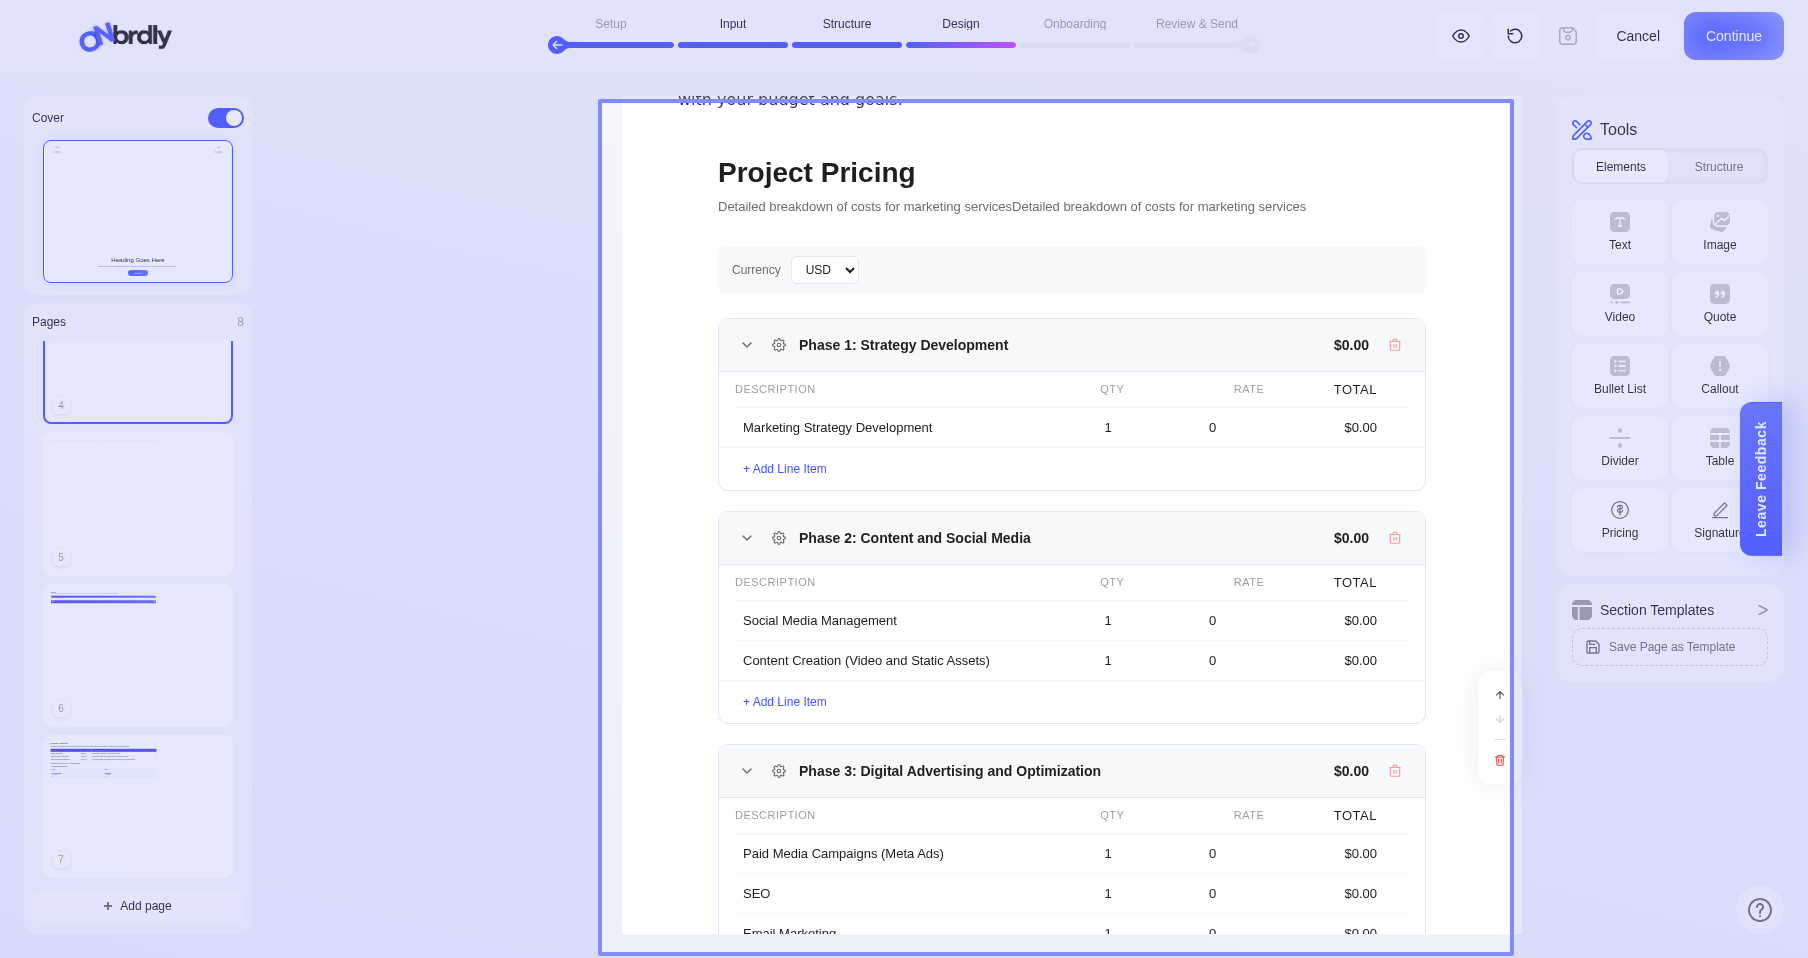Insert a Quote block
The height and width of the screenshot is (958, 1808).
tap(1719, 304)
